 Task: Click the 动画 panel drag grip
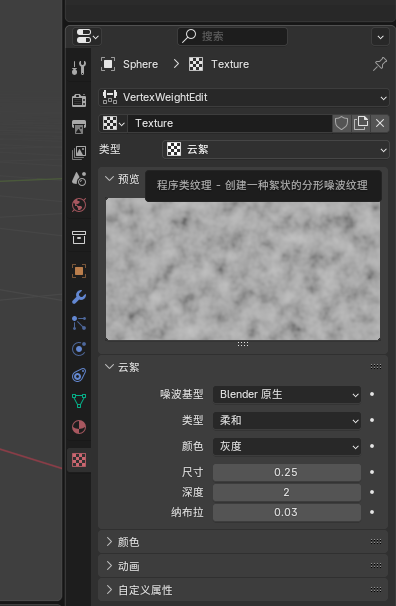[376, 566]
